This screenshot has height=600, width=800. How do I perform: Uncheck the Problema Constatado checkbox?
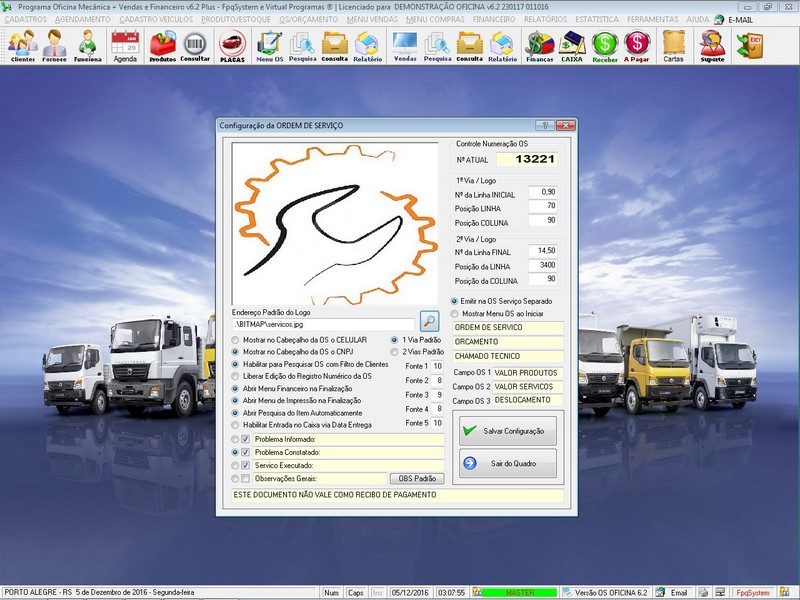coord(245,453)
